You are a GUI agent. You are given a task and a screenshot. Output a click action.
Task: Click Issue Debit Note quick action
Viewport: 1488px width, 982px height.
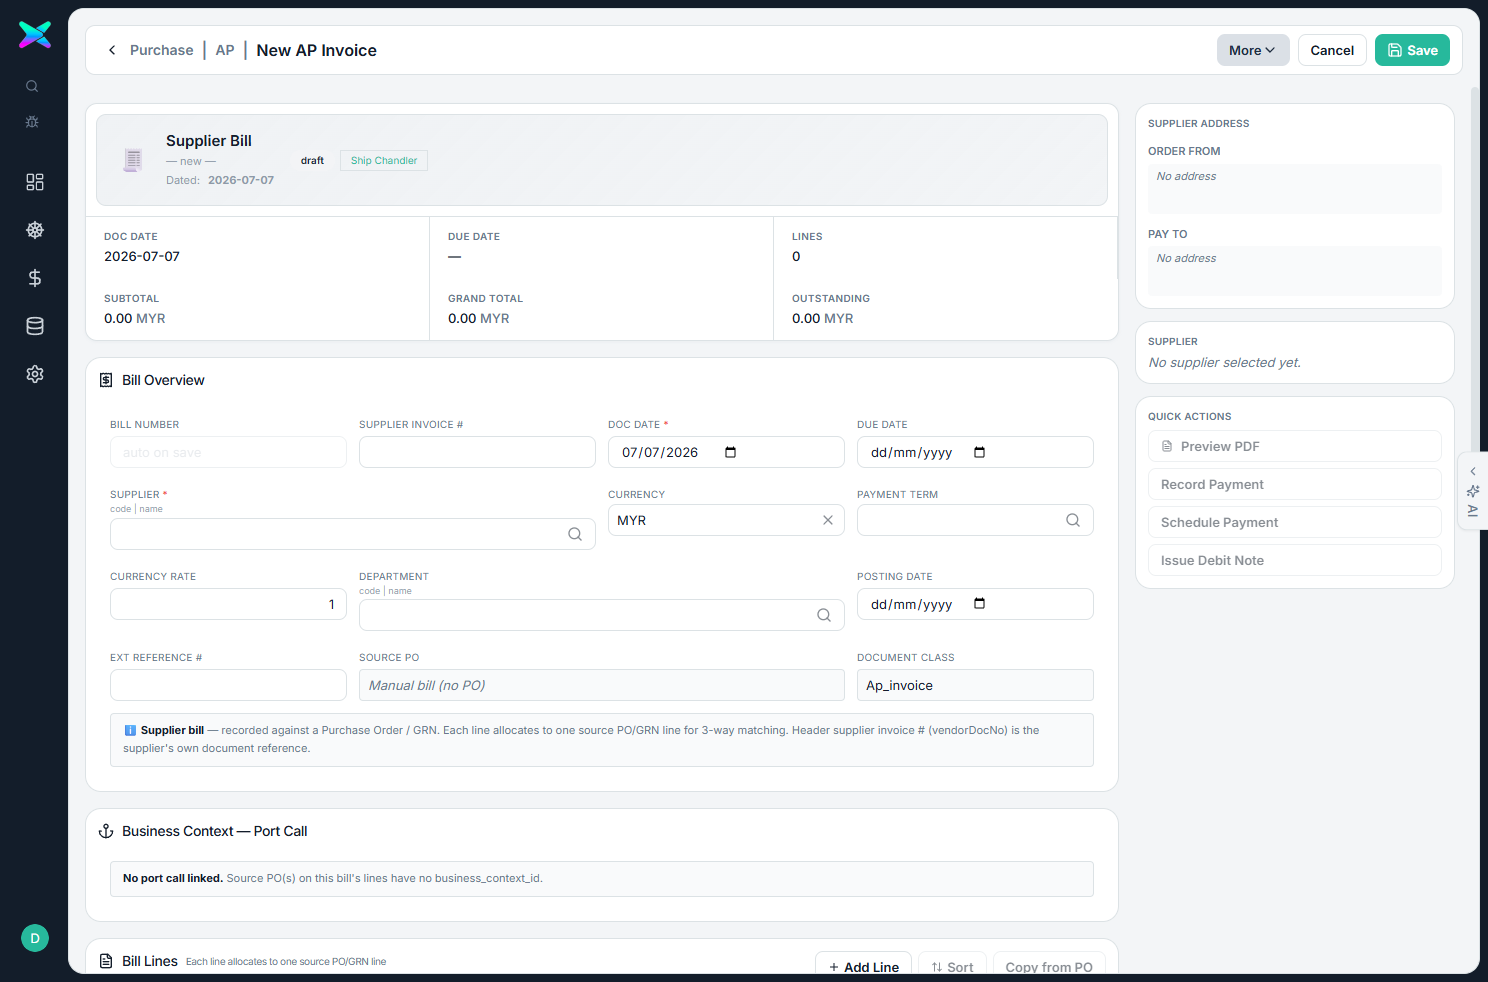(1295, 560)
